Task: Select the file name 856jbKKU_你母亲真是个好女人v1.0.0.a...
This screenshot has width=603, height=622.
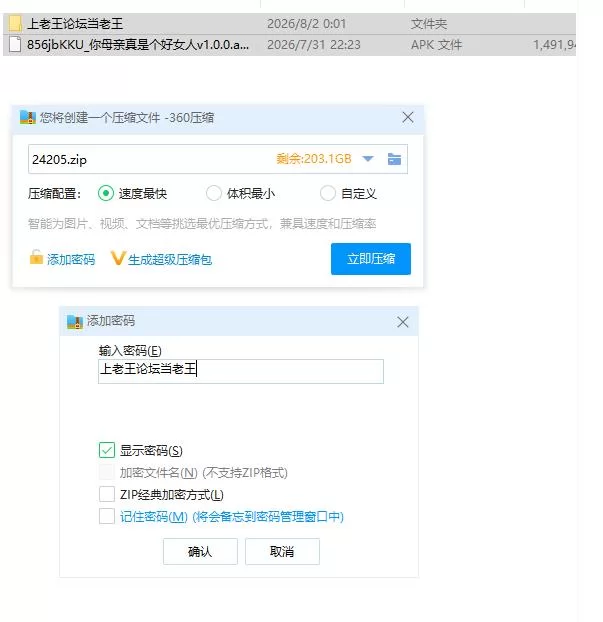Action: pos(138,45)
